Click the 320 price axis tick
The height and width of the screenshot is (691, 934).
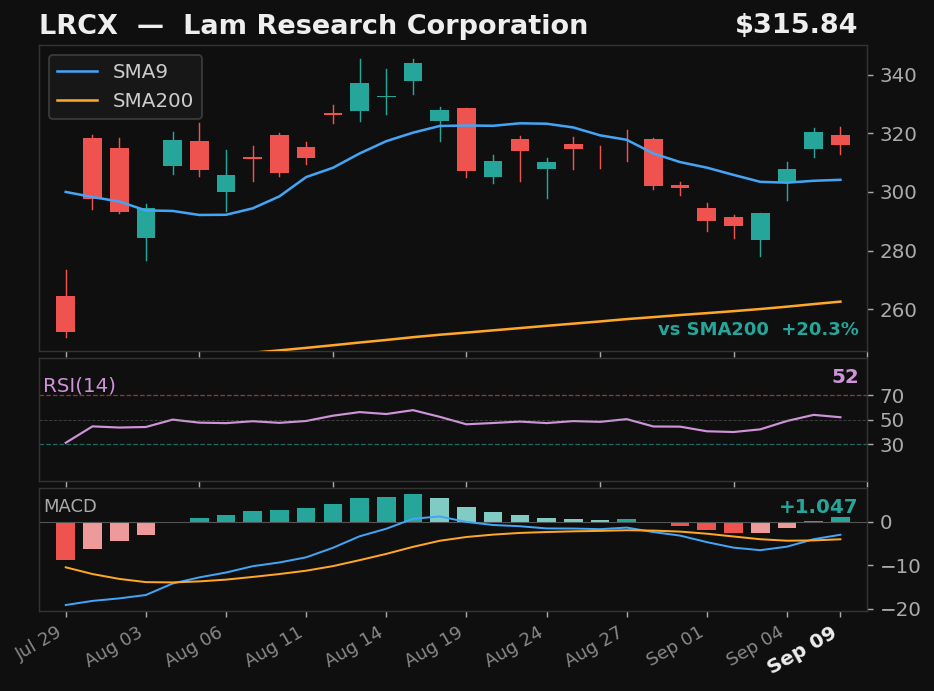pyautogui.click(x=898, y=134)
